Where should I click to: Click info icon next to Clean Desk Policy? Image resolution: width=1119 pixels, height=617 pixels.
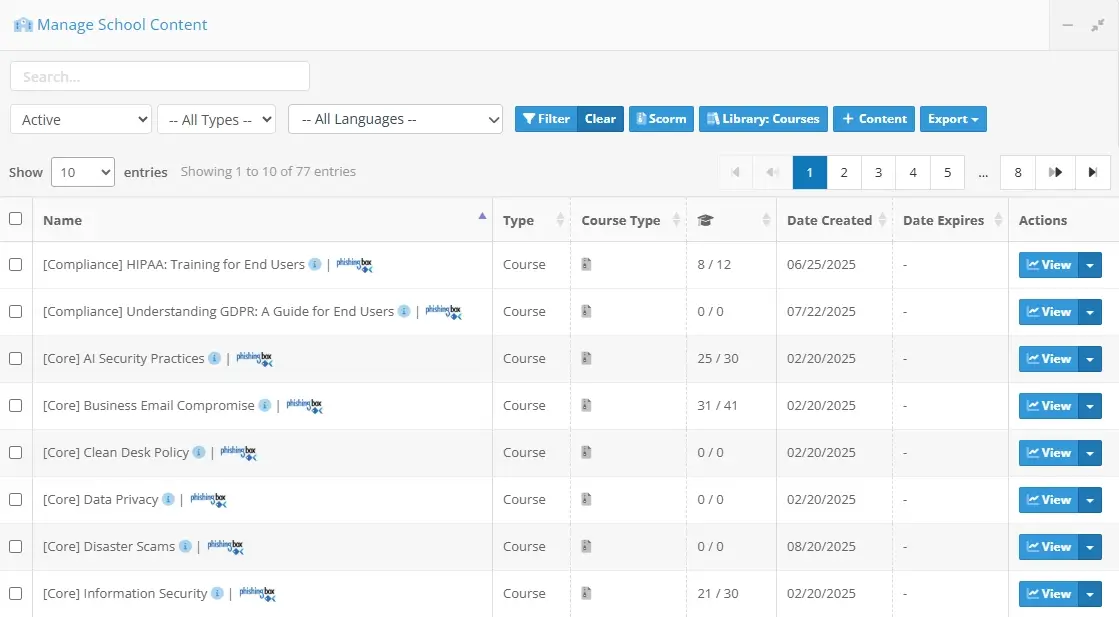click(199, 453)
